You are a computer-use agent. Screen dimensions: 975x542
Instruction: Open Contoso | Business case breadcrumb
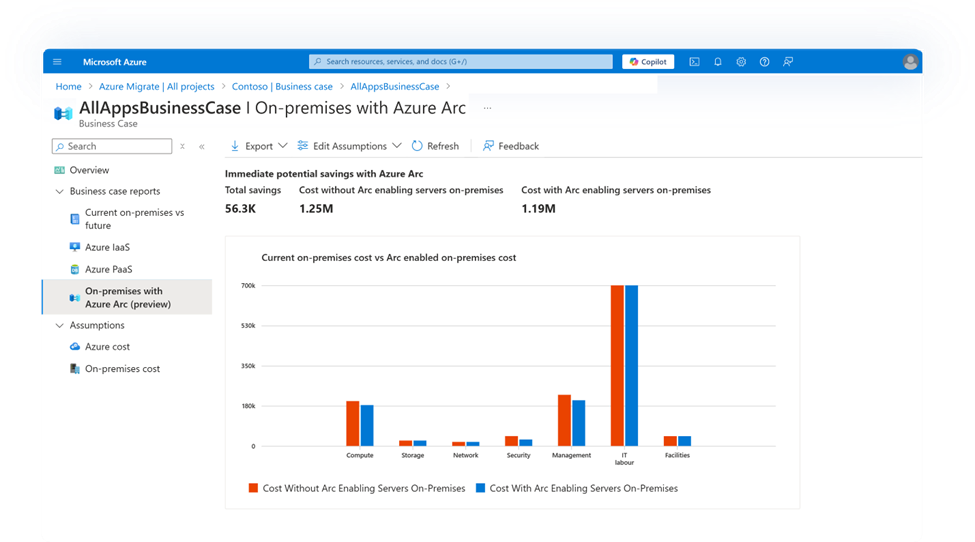pyautogui.click(x=282, y=86)
